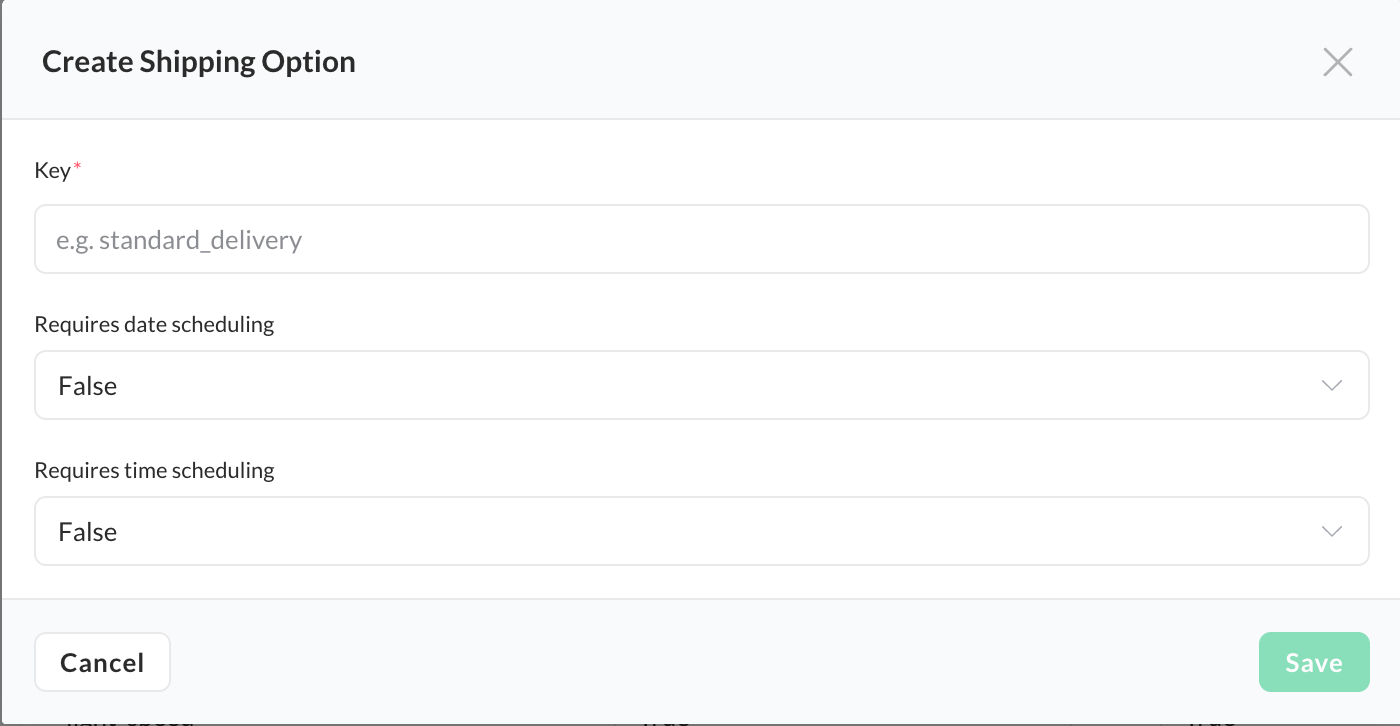1400x726 pixels.
Task: Click the X icon in dialog header
Action: click(x=1337, y=62)
